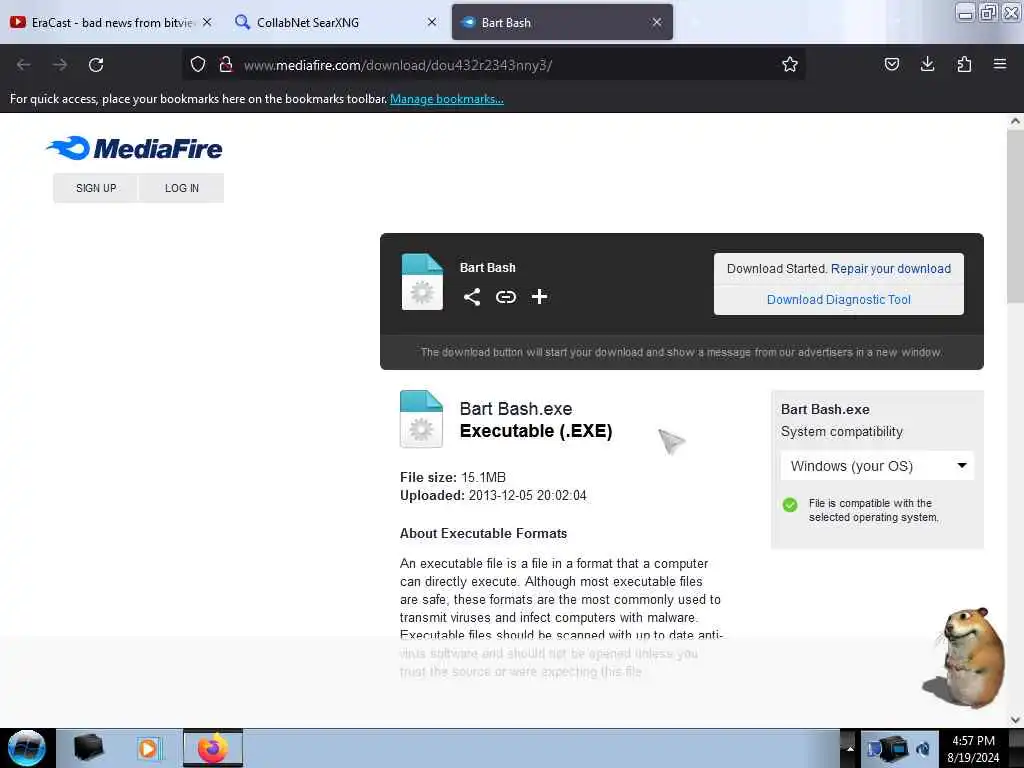1024x768 pixels.
Task: Click the page scrollbar up arrow
Action: point(1015,121)
